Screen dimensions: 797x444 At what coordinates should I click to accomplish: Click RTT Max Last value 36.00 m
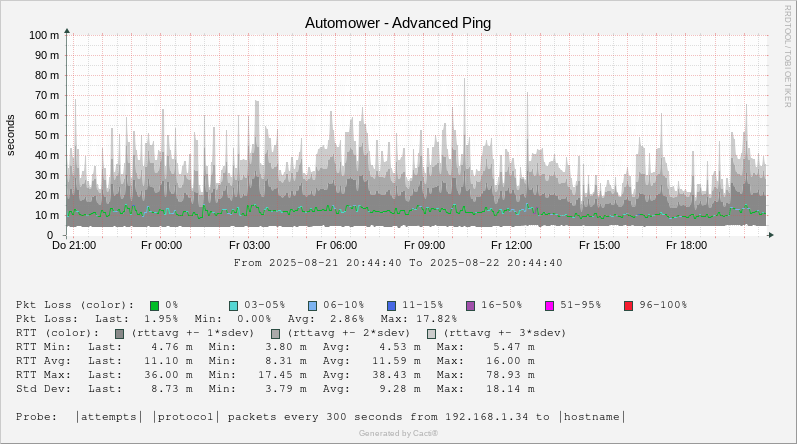[x=168, y=375]
